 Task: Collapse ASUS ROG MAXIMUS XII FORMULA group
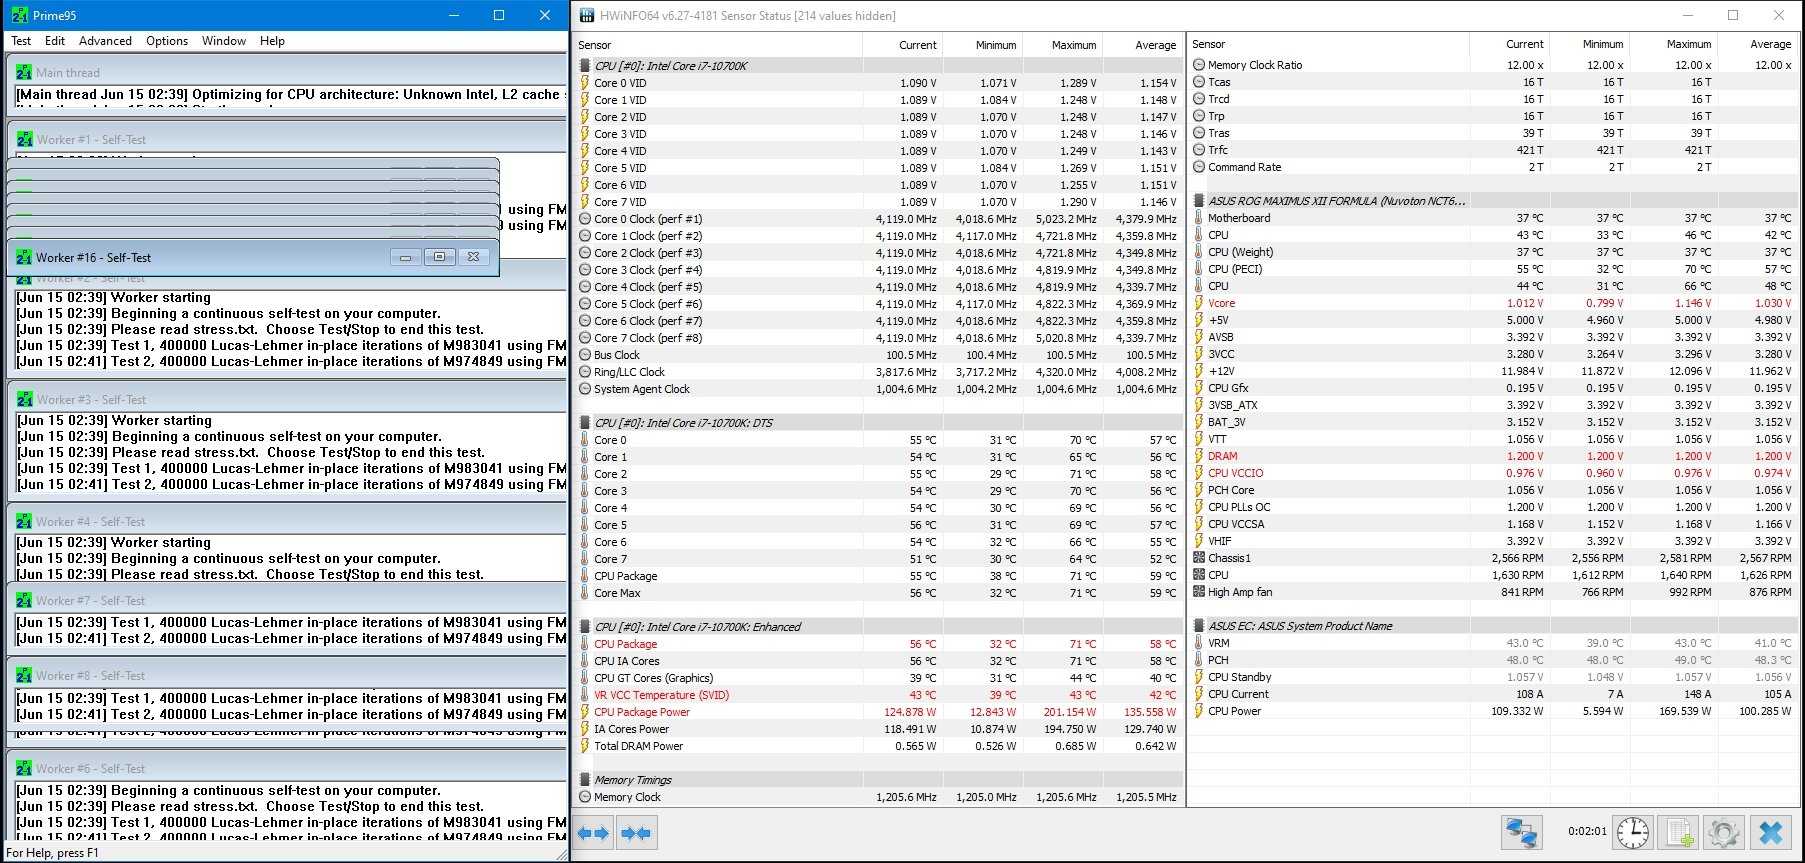[x=1199, y=201]
